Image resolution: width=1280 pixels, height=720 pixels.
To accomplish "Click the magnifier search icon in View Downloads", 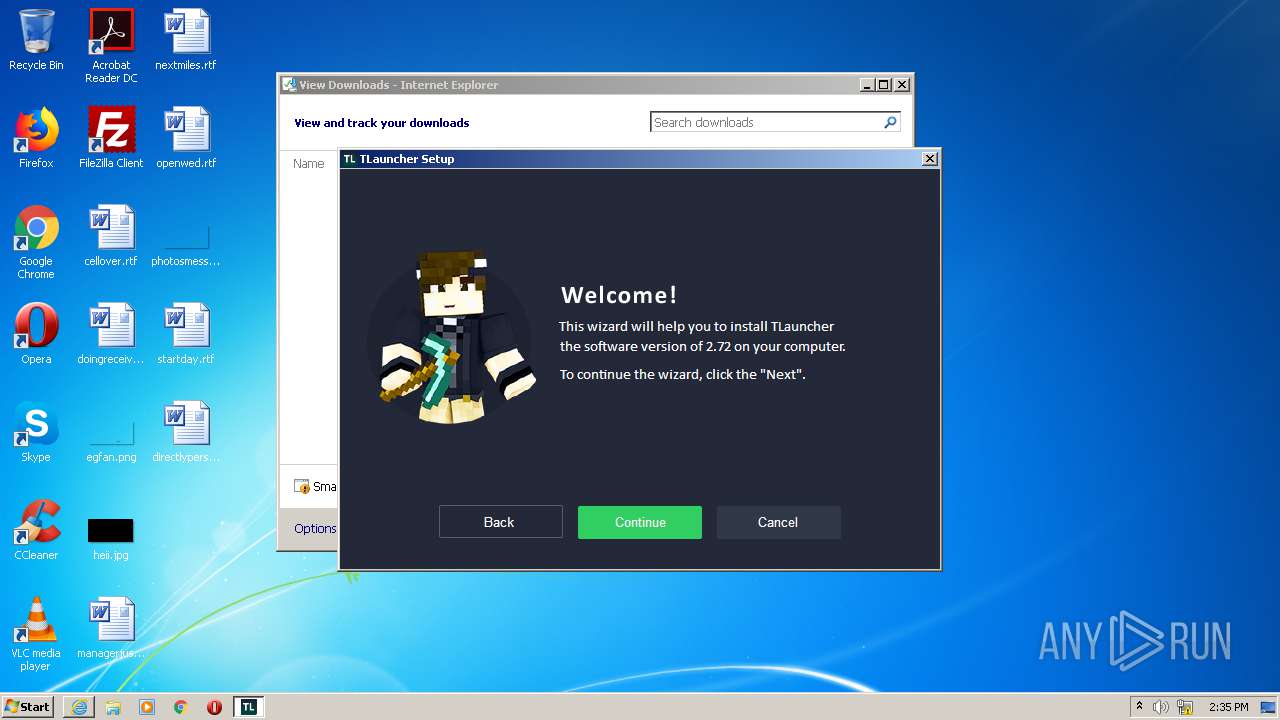I will pos(890,122).
